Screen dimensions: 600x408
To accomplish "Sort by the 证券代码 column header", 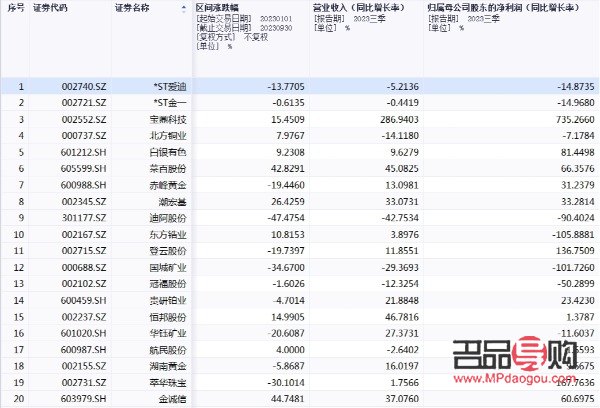I will pos(51,8).
